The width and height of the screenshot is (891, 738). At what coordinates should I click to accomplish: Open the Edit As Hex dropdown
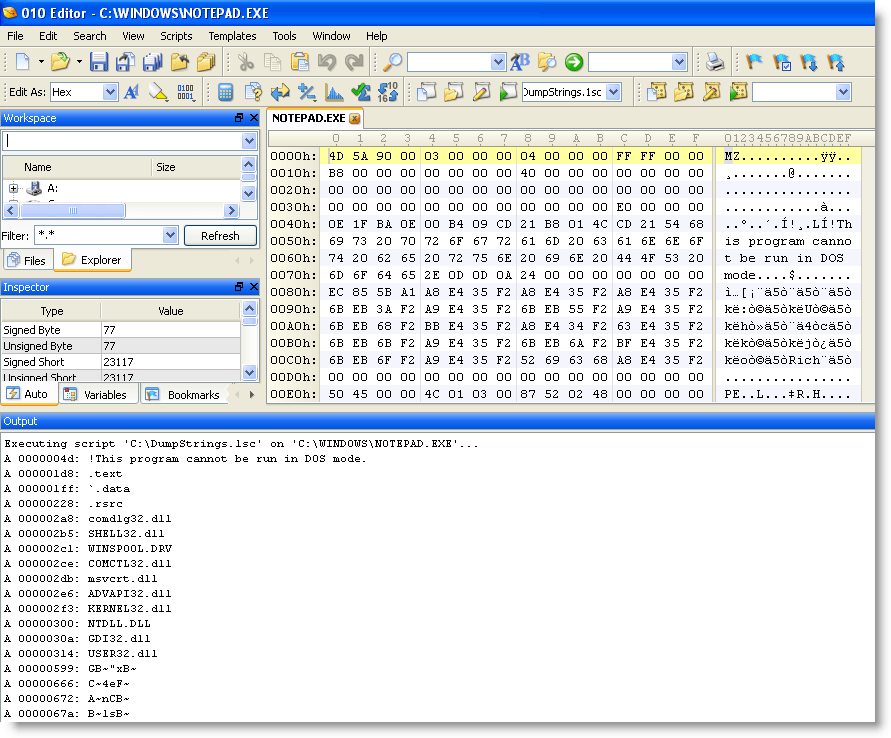pyautogui.click(x=110, y=92)
